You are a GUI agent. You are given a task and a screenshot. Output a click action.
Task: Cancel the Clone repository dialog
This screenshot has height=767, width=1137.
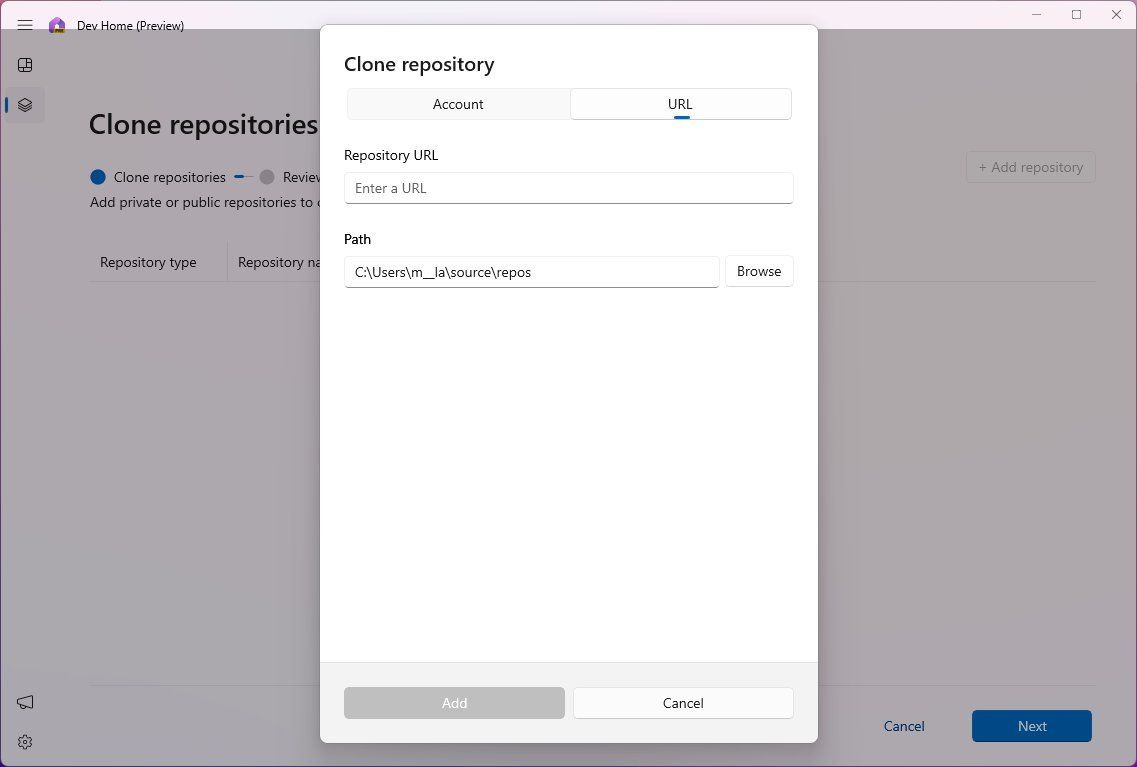682,703
